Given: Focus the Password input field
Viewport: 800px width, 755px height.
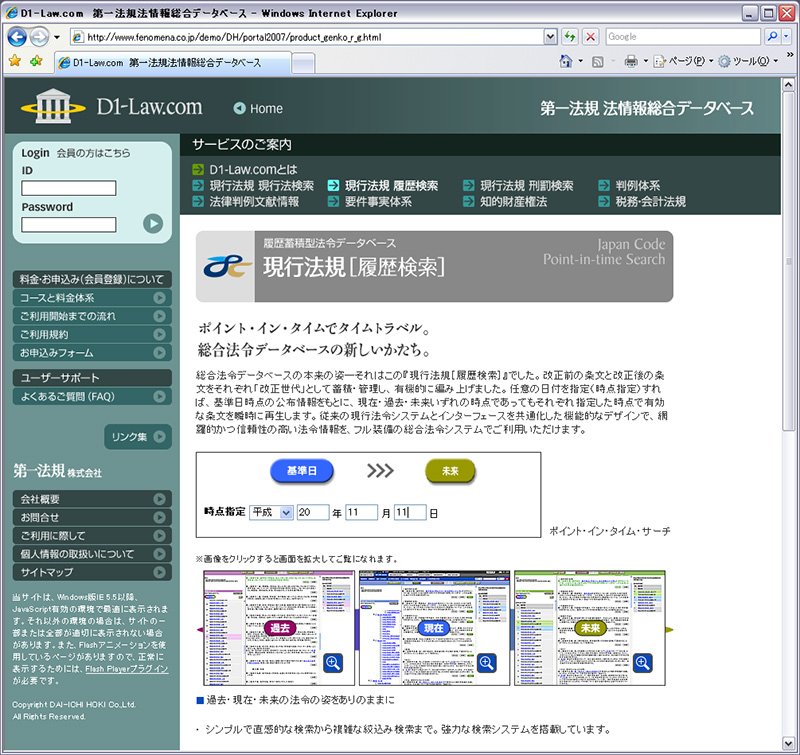Looking at the screenshot, I should tap(69, 224).
